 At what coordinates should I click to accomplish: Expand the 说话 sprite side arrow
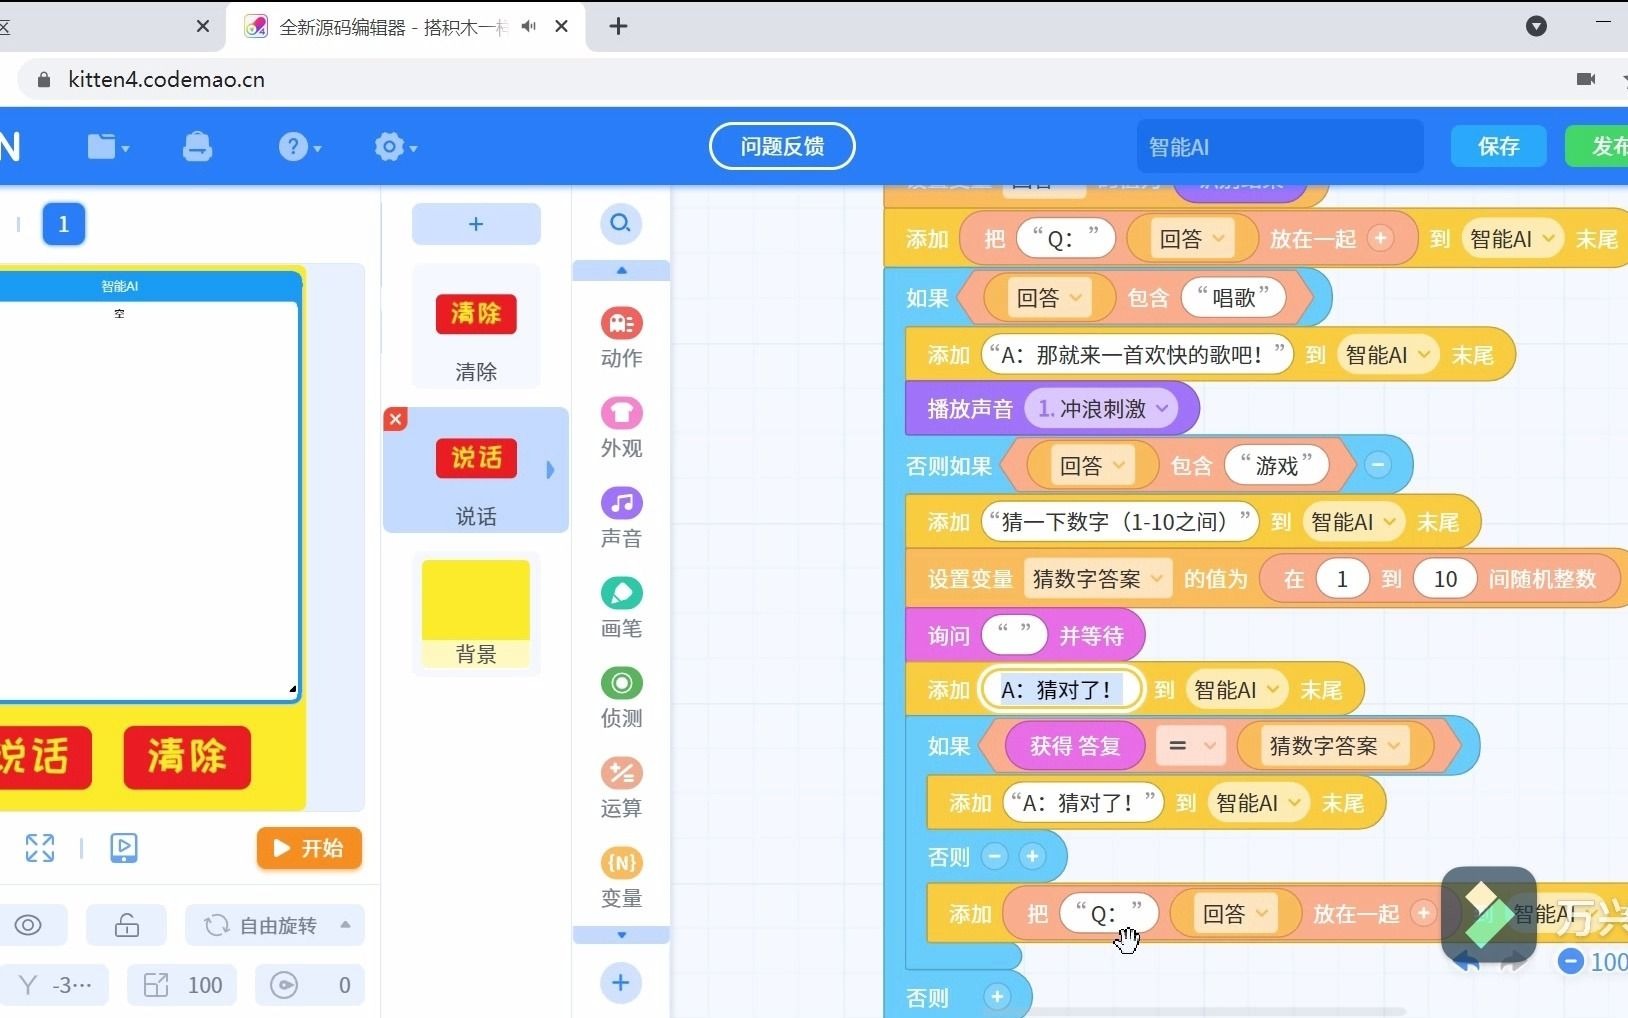pos(550,470)
